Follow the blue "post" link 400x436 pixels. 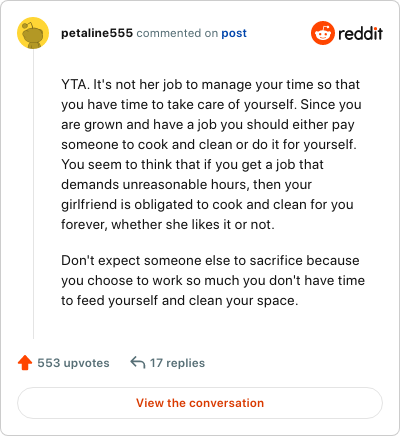(234, 33)
